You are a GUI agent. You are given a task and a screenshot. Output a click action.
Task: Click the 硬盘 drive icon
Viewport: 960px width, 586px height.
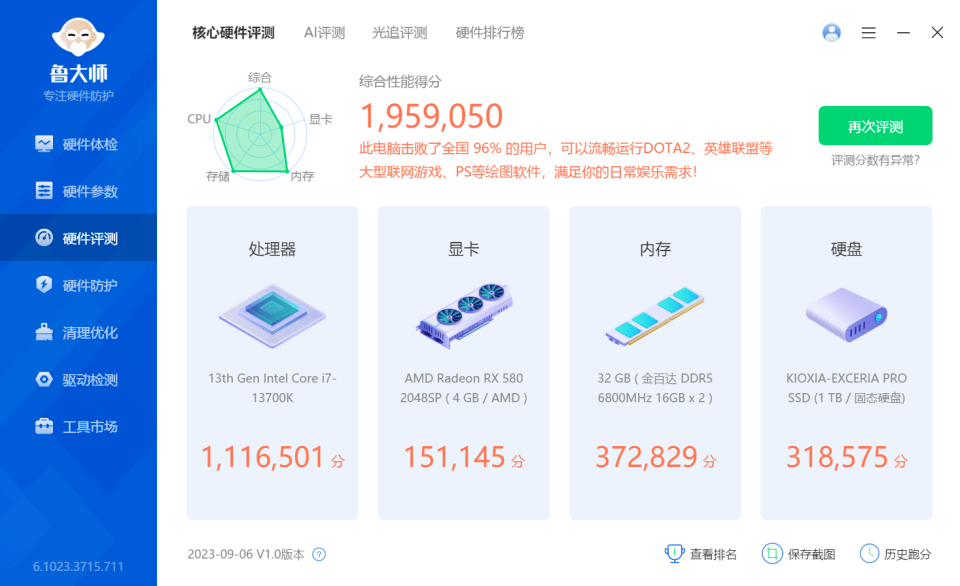pyautogui.click(x=846, y=315)
